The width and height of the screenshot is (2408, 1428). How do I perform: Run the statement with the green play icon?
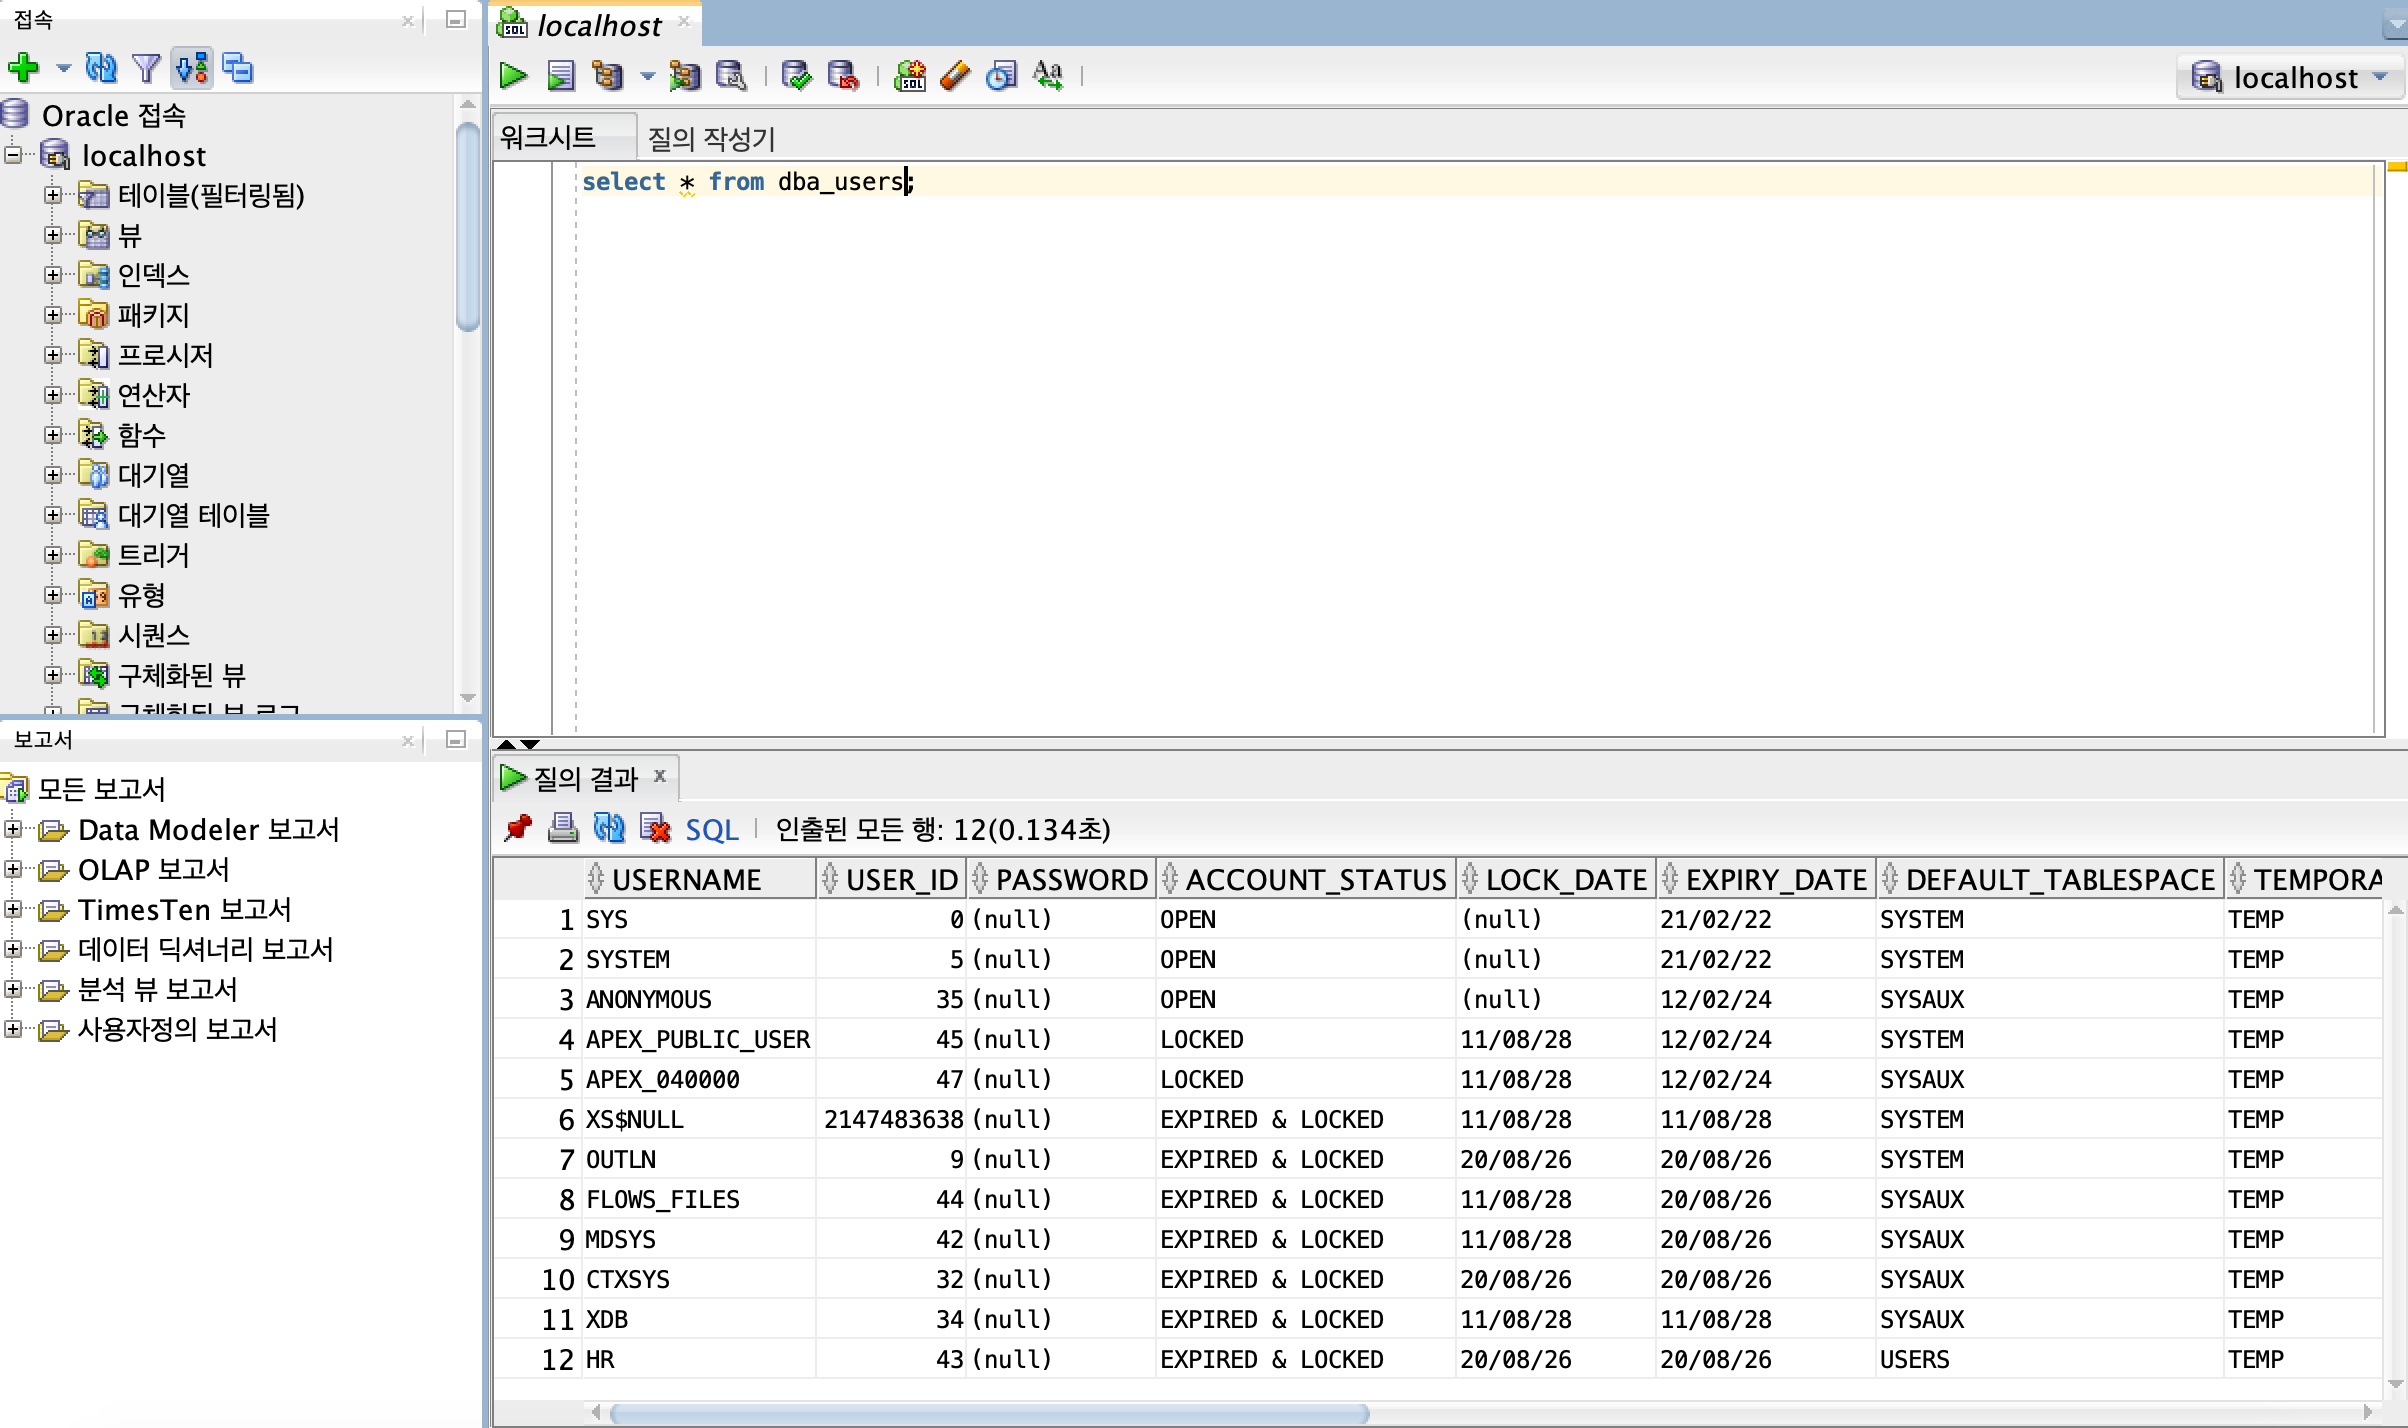[x=513, y=76]
